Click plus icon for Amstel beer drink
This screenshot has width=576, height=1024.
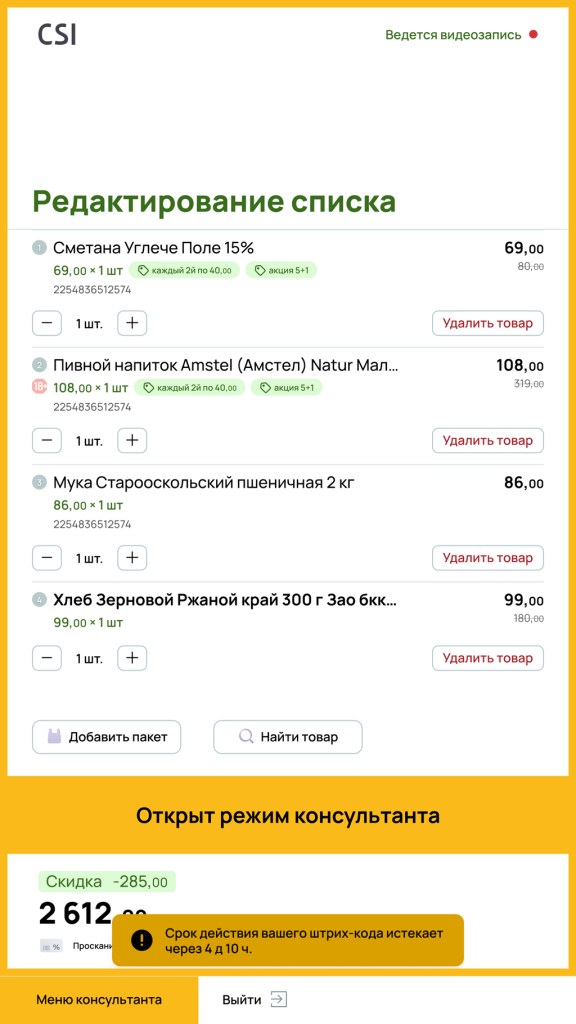[x=132, y=441]
